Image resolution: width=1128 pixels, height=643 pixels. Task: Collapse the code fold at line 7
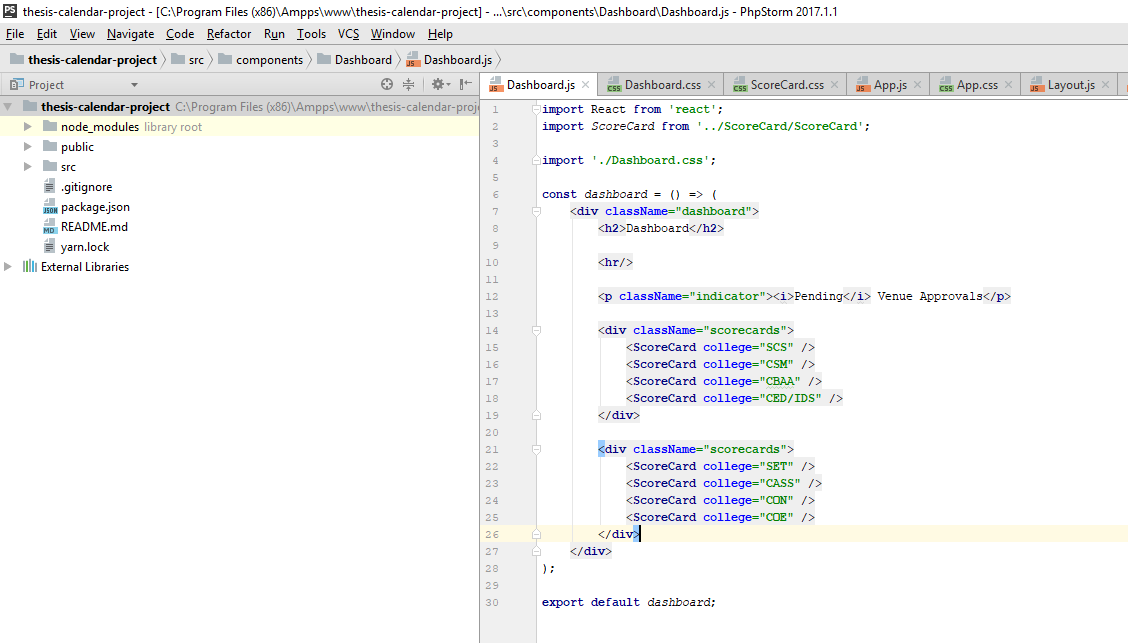point(536,211)
